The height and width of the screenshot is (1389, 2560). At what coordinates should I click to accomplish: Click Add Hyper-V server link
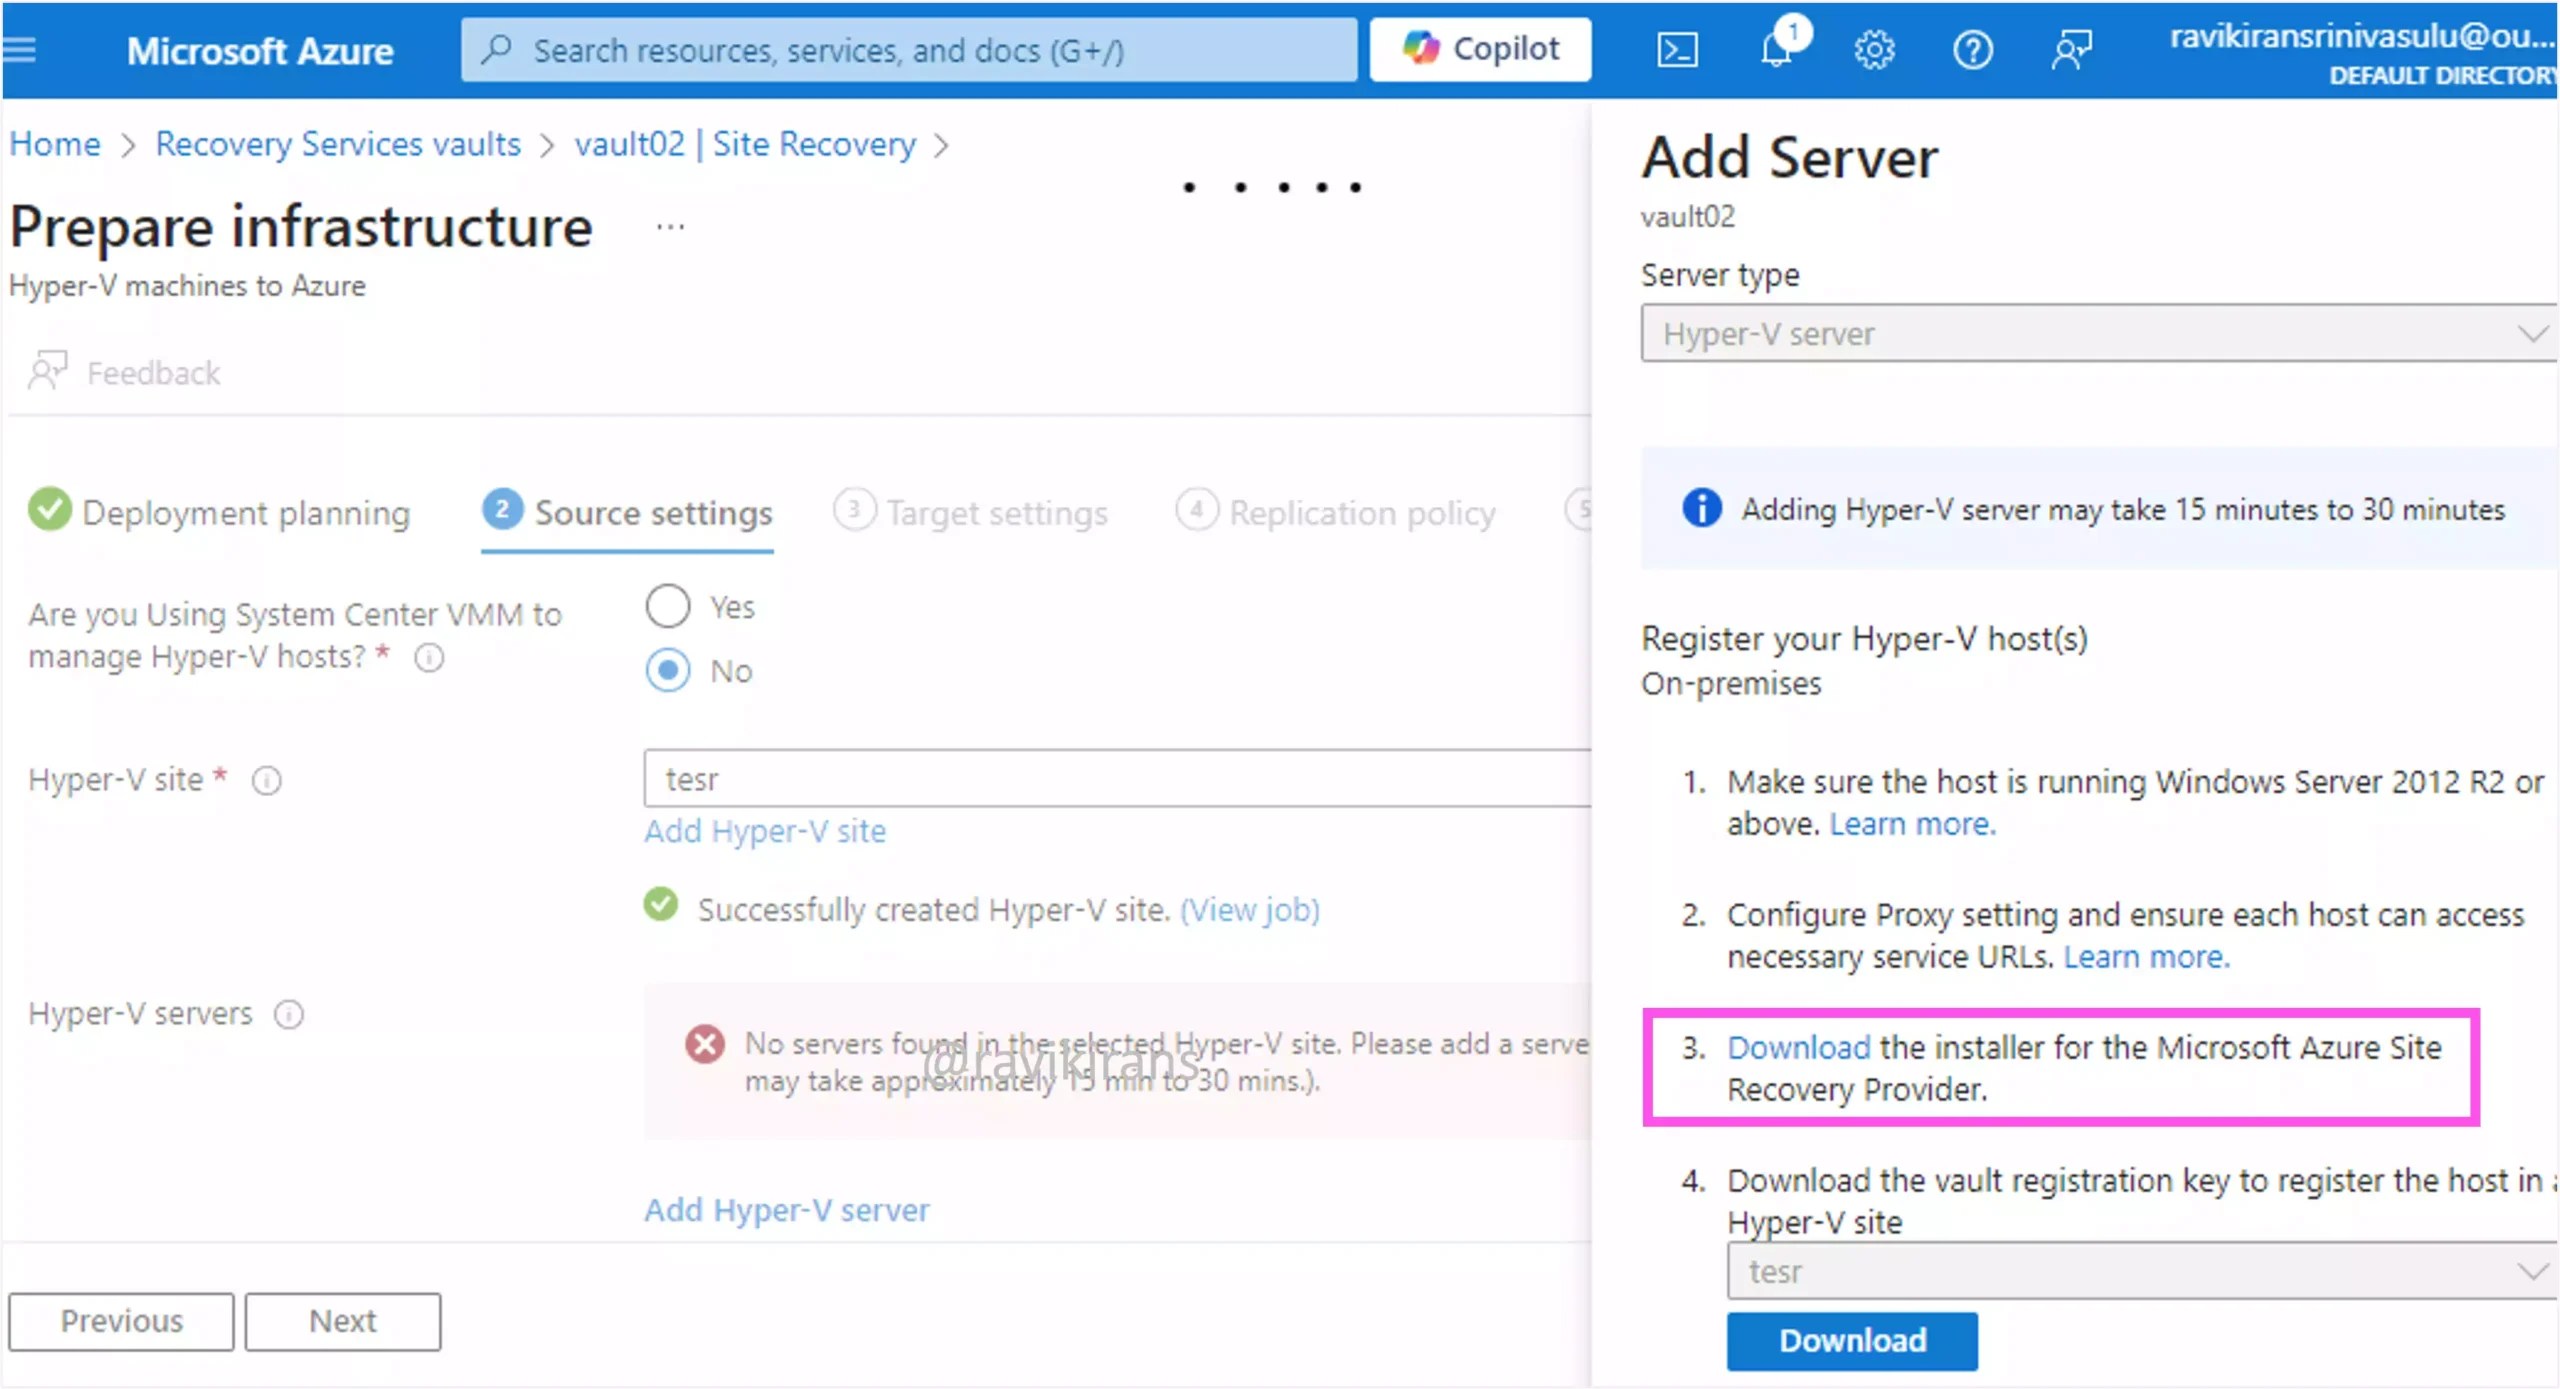(787, 1210)
